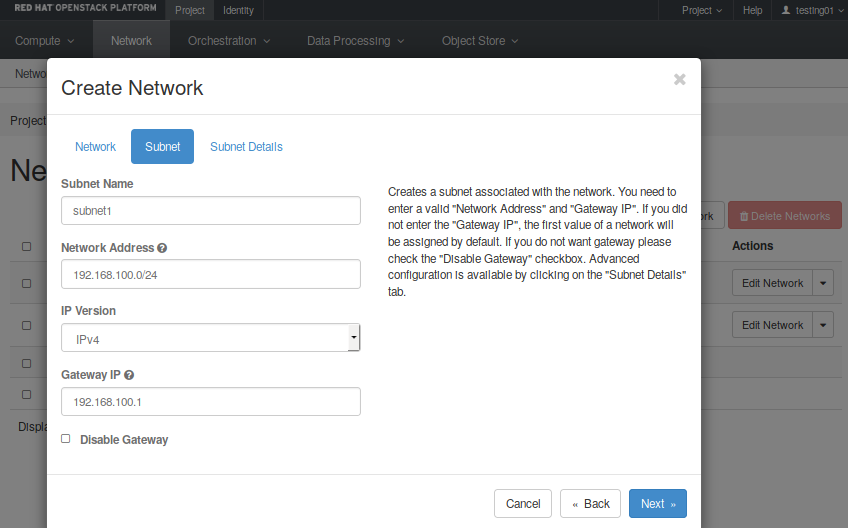Image resolution: width=848 pixels, height=528 pixels.
Task: Expand the first Edit Network dropdown arrow
Action: pyautogui.click(x=823, y=283)
